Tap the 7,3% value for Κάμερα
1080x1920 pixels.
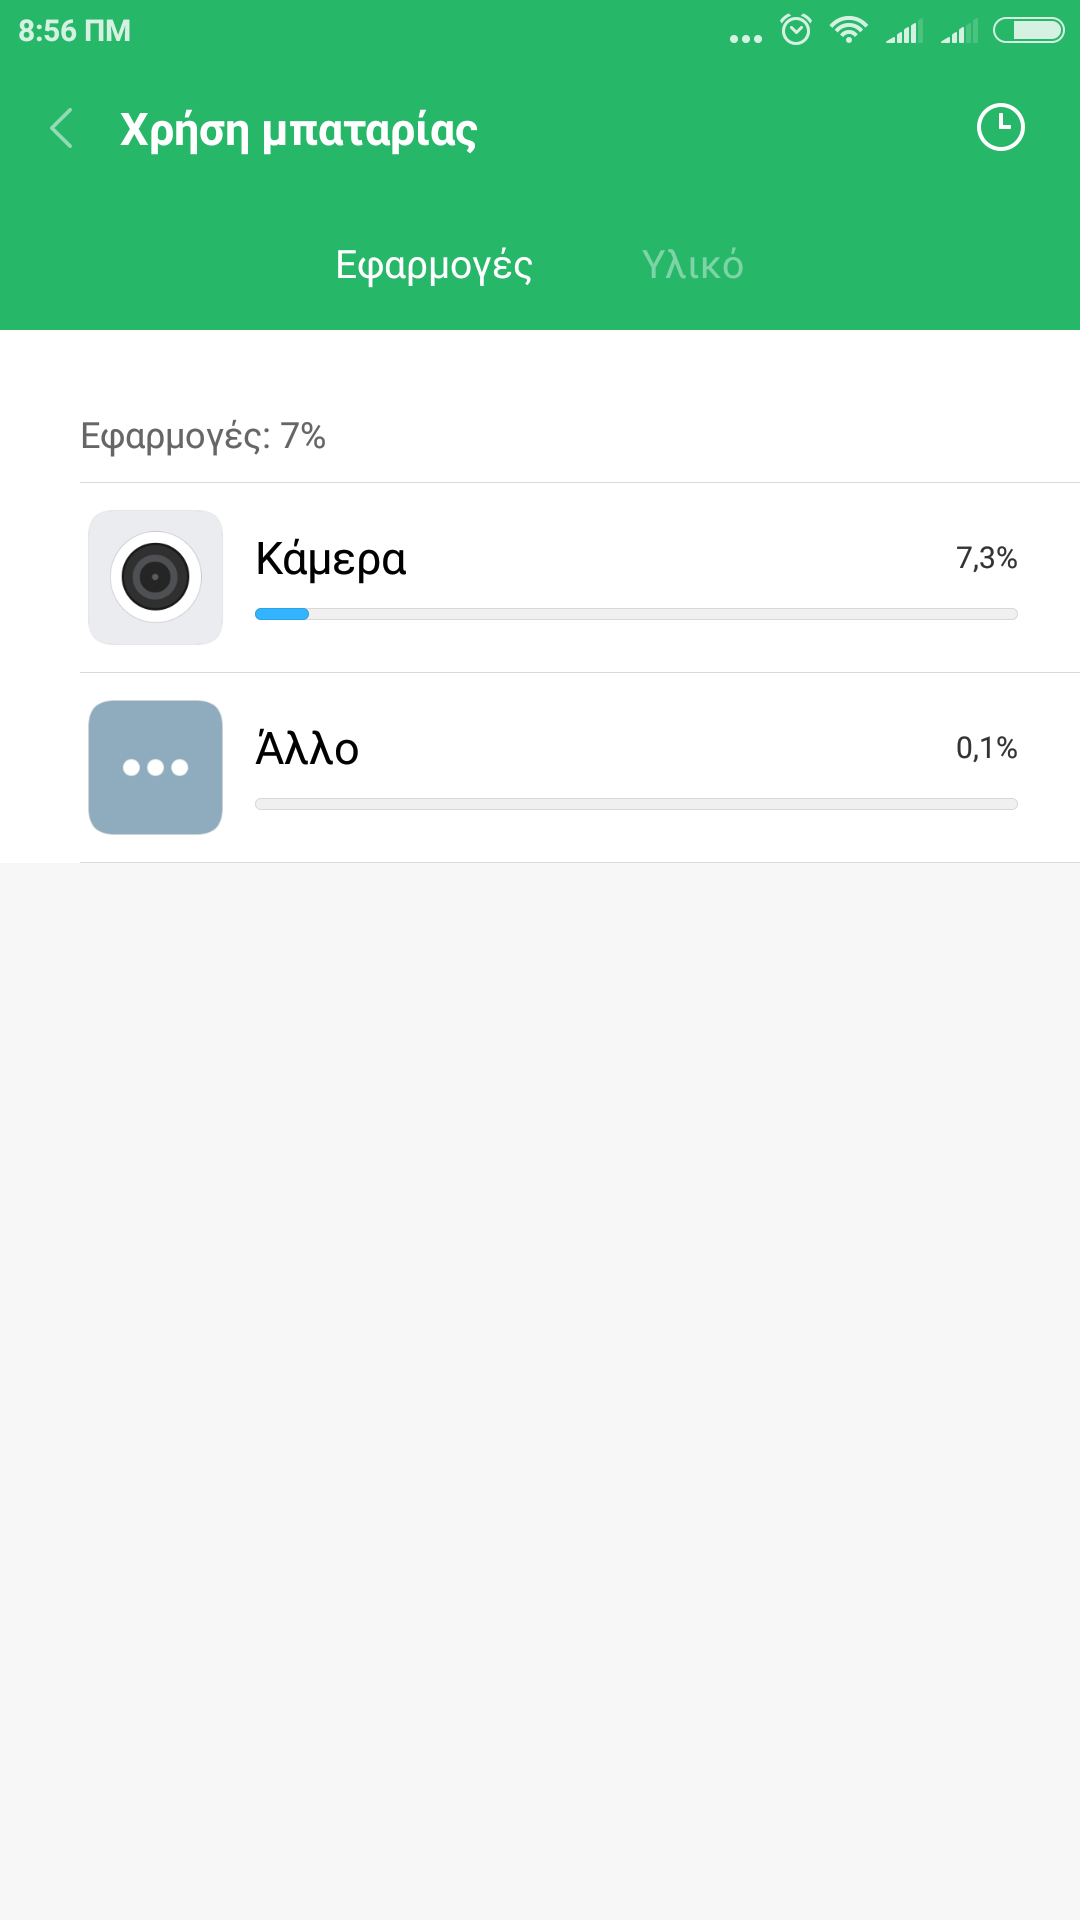(x=986, y=558)
